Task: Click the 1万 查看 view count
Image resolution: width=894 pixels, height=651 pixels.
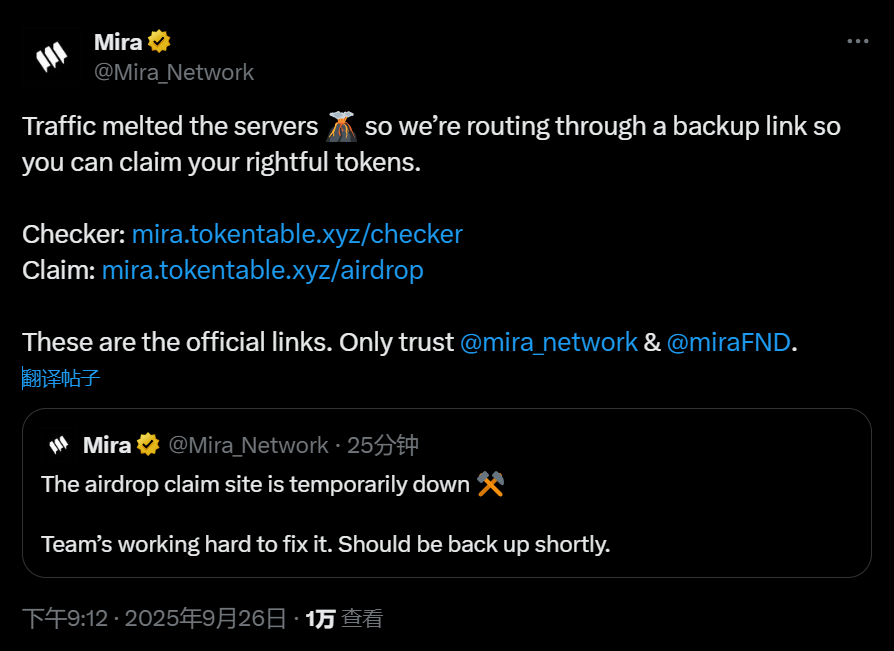Action: (x=344, y=619)
